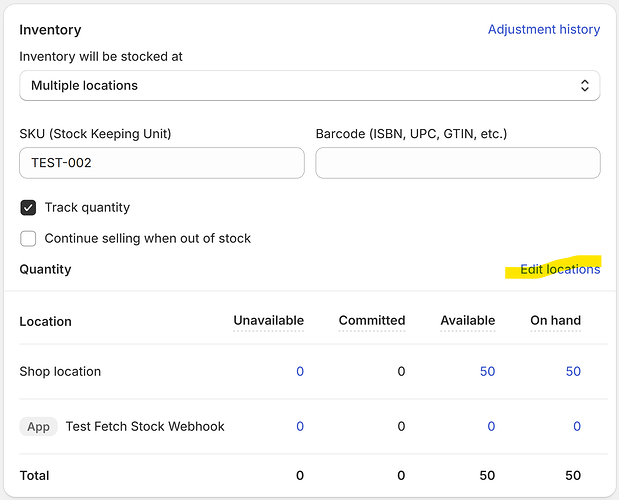Click the empty Barcode input field
Screen dimensions: 619x500
click(x=457, y=163)
